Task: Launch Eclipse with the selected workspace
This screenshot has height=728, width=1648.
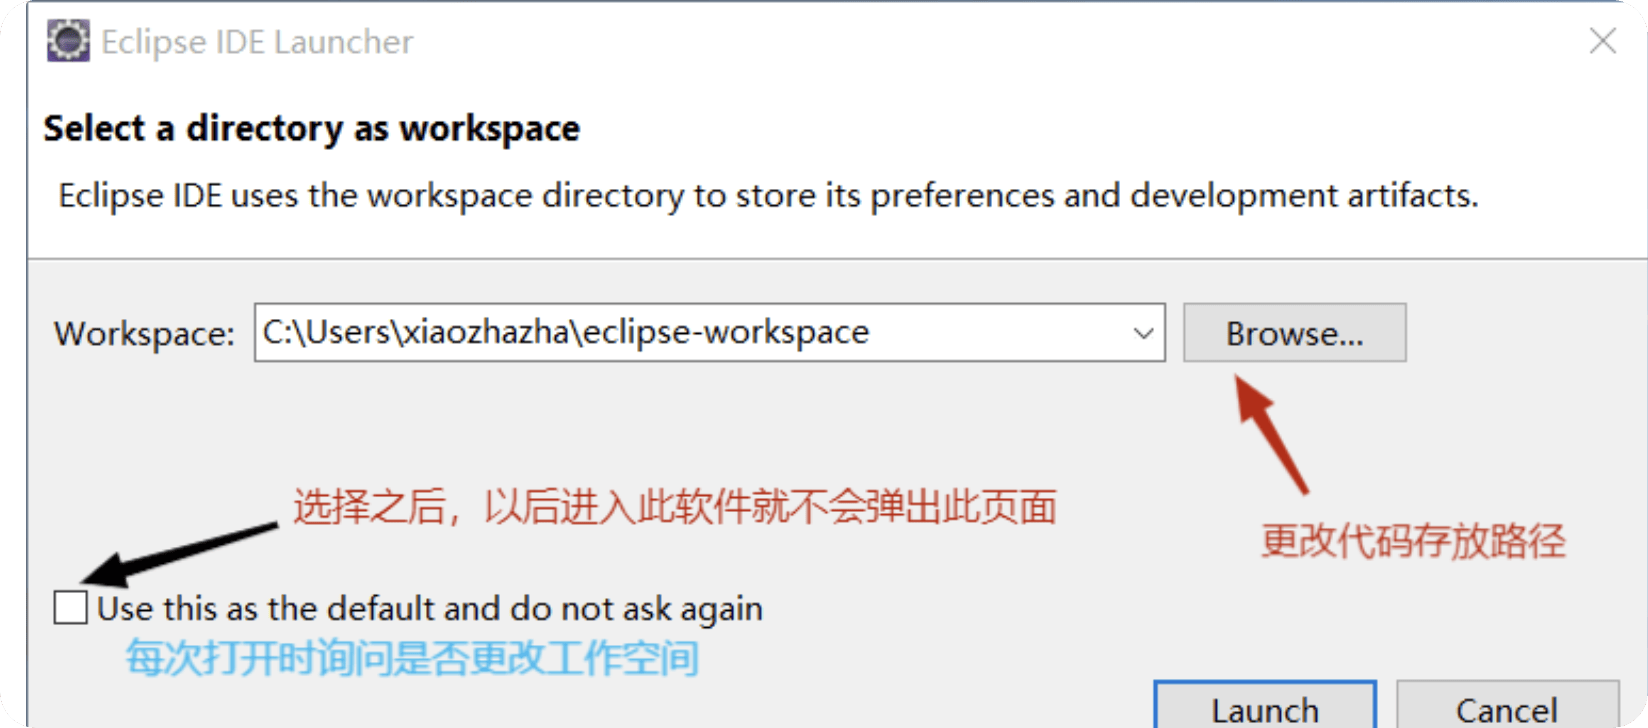Action: [1265, 705]
